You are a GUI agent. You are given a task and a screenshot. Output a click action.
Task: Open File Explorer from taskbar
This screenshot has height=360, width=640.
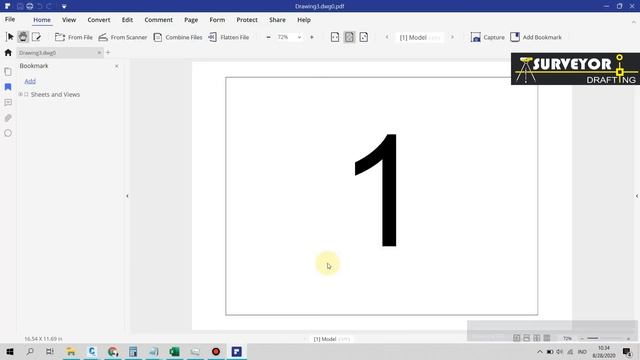coord(71,351)
